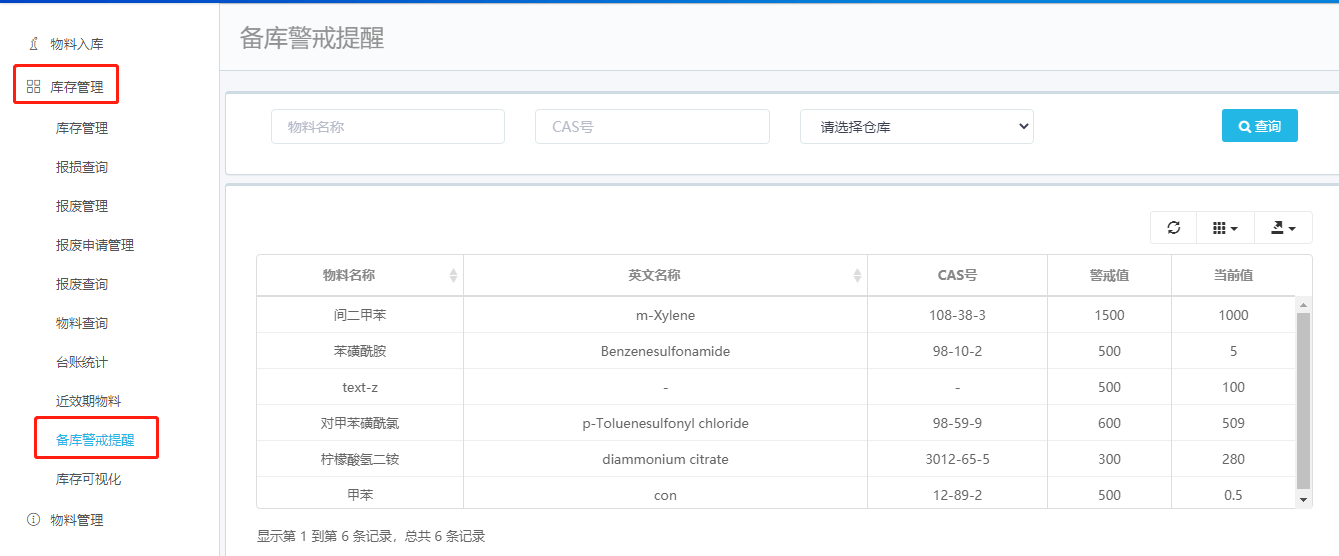Click the 查询 search button
Viewport: 1339px width, 556px height.
(x=1260, y=126)
